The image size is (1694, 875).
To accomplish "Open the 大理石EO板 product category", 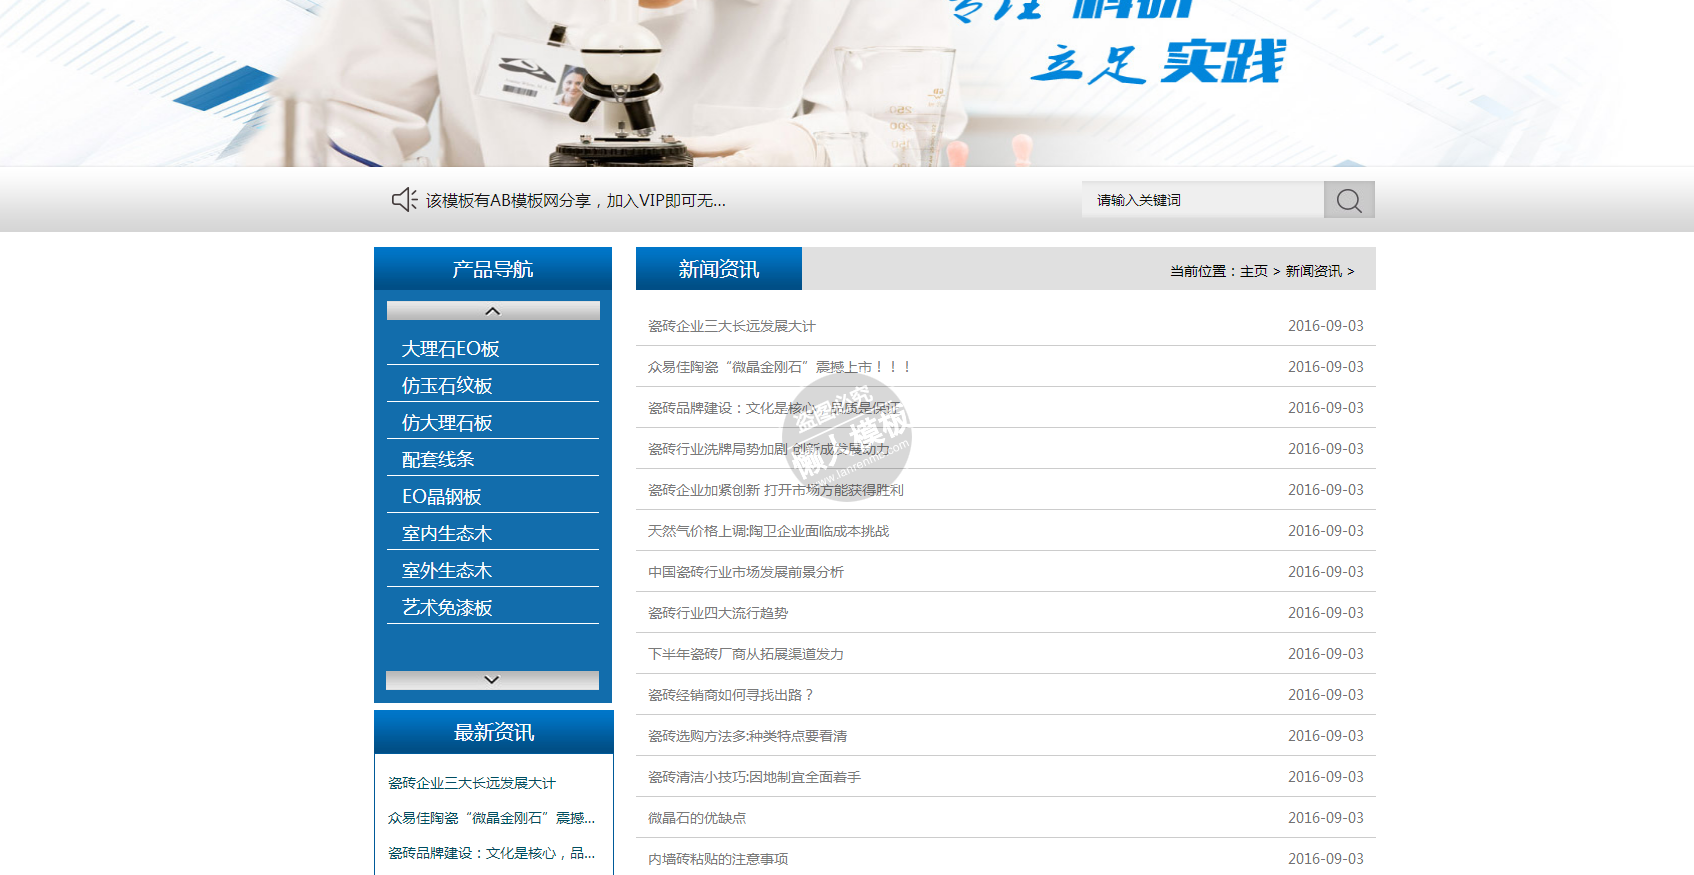I will [450, 349].
